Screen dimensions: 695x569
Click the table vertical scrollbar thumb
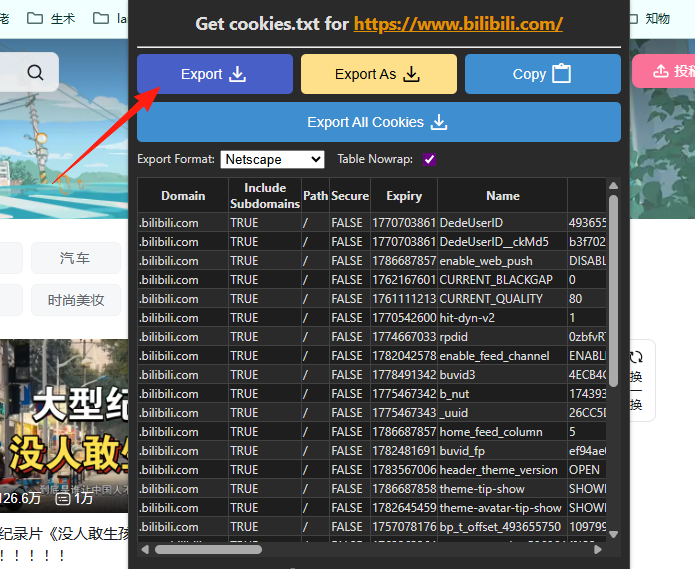[x=613, y=290]
